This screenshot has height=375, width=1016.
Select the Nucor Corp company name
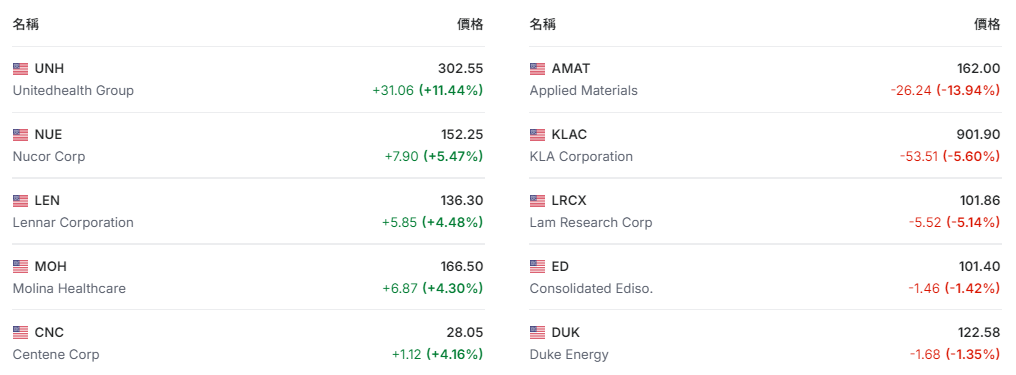pos(49,157)
